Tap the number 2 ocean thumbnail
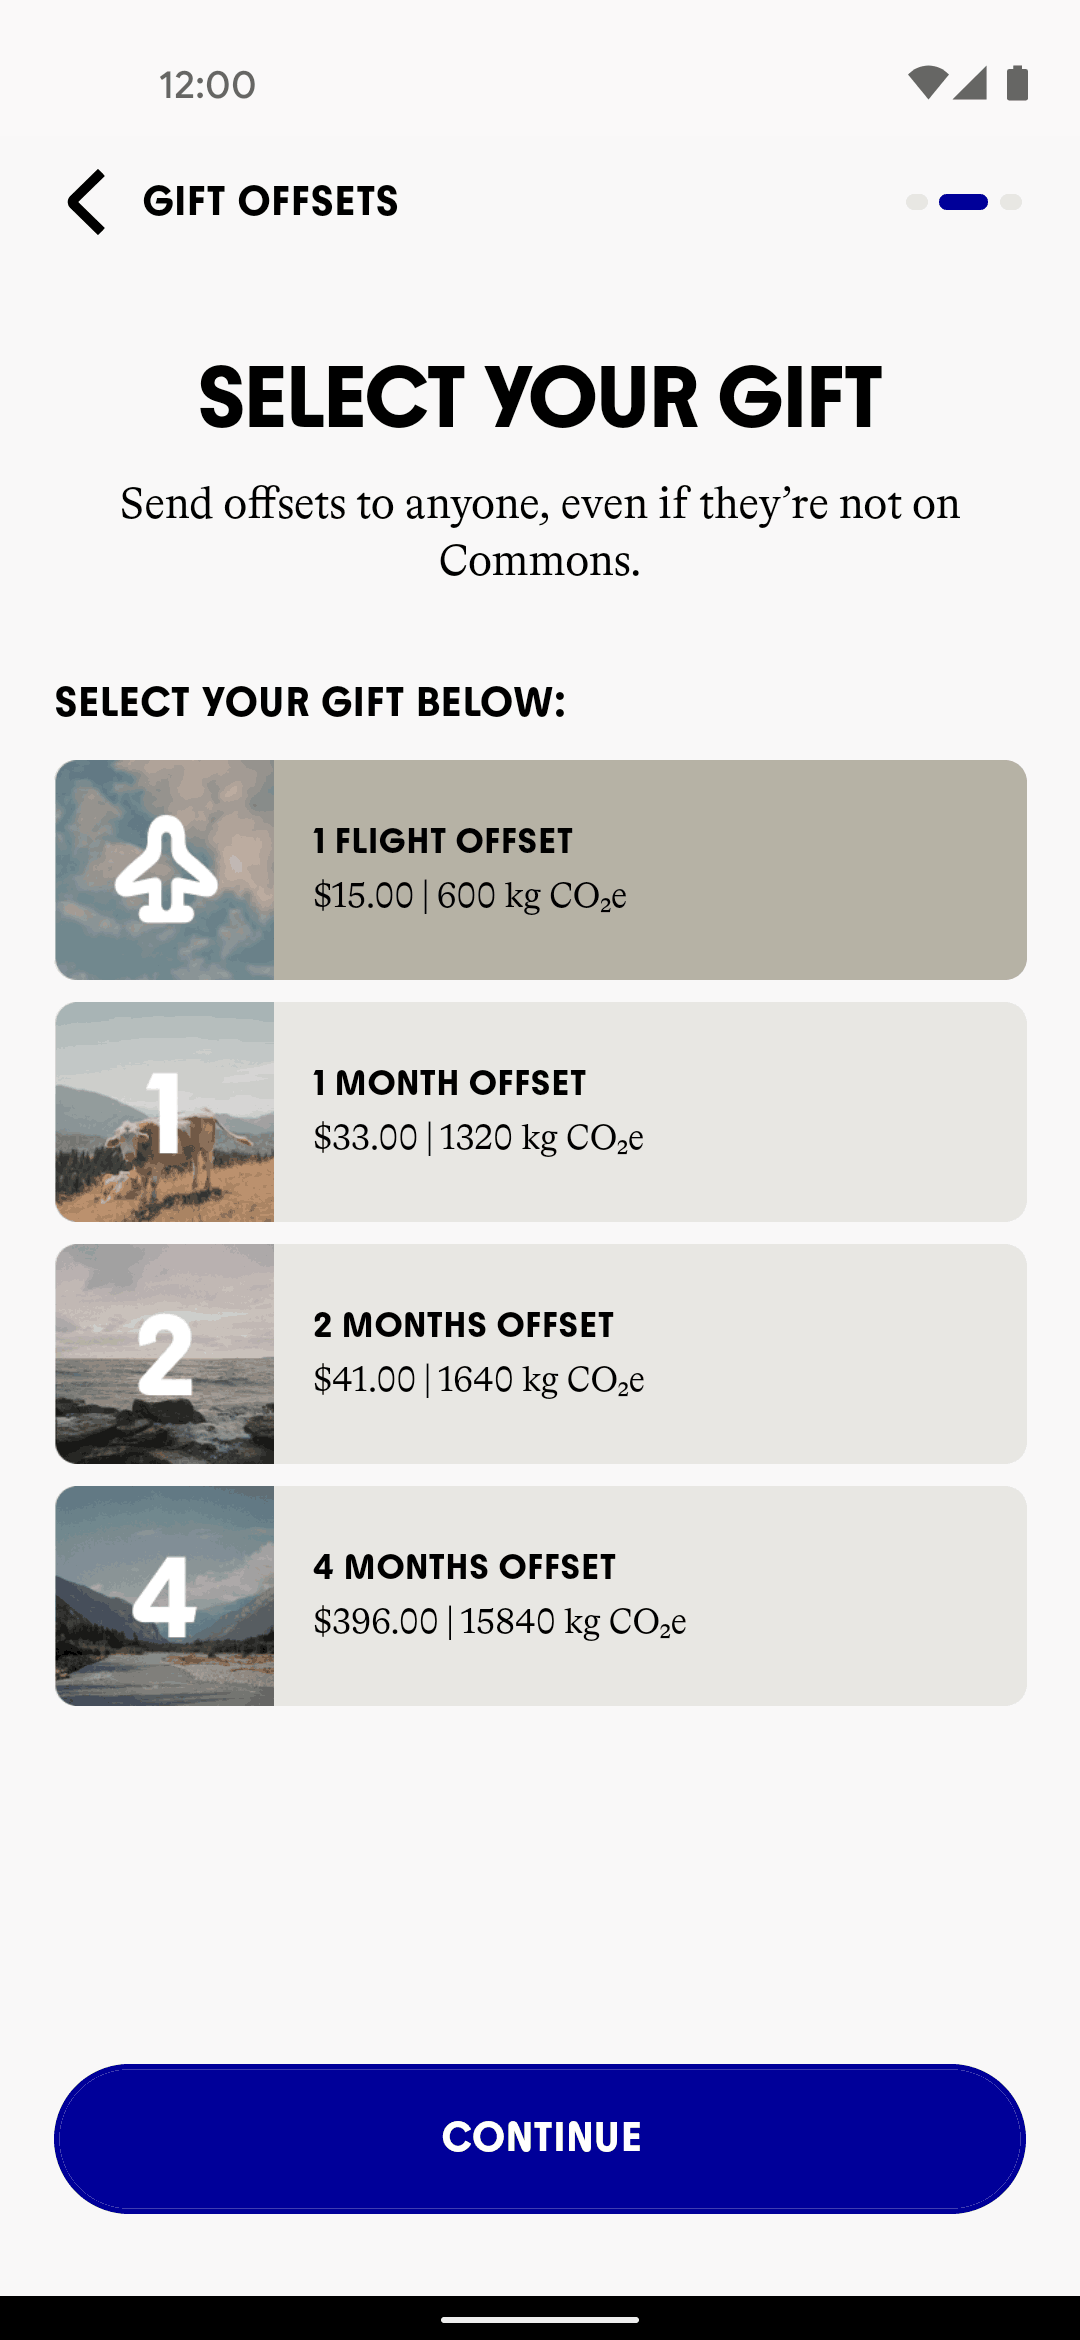Viewport: 1080px width, 2340px height. point(165,1354)
